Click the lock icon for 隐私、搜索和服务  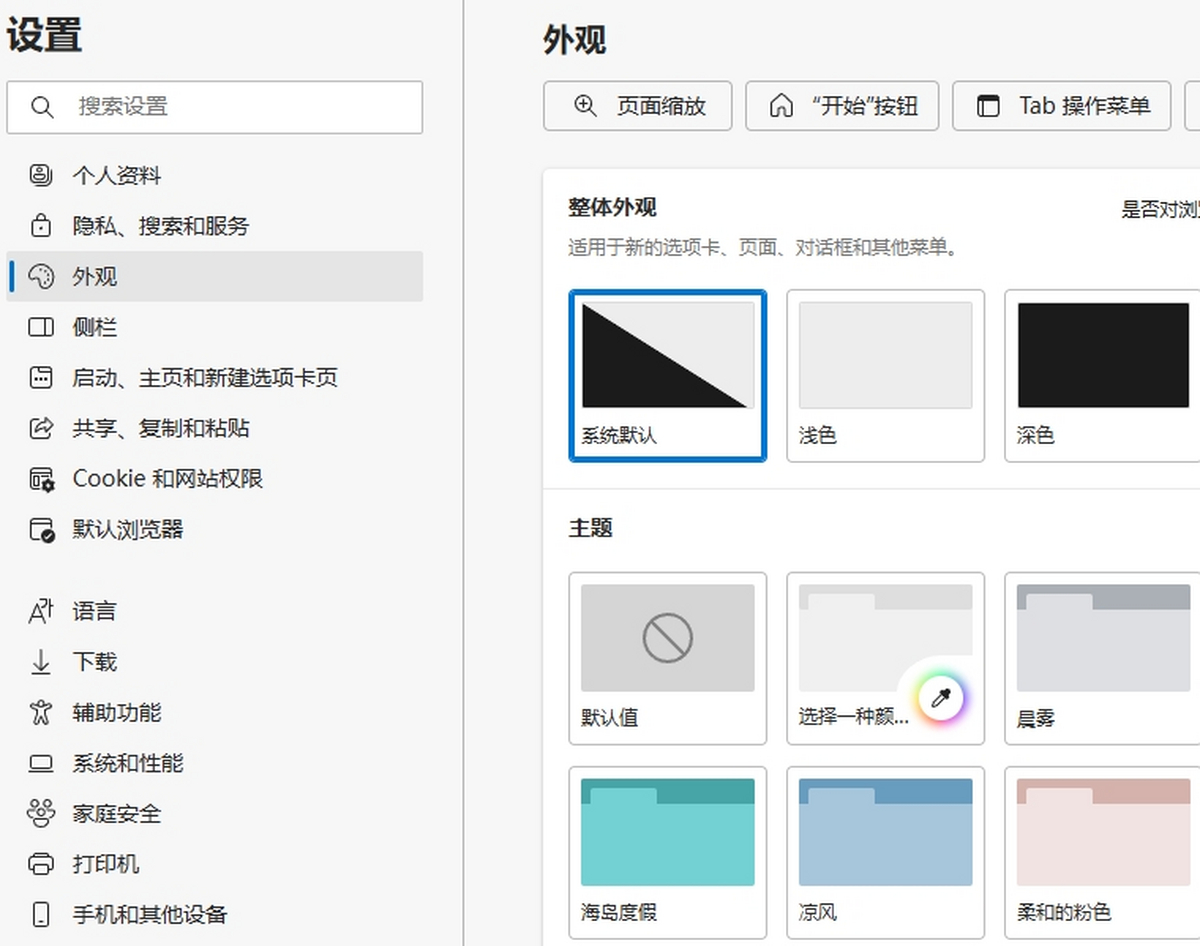tap(41, 226)
